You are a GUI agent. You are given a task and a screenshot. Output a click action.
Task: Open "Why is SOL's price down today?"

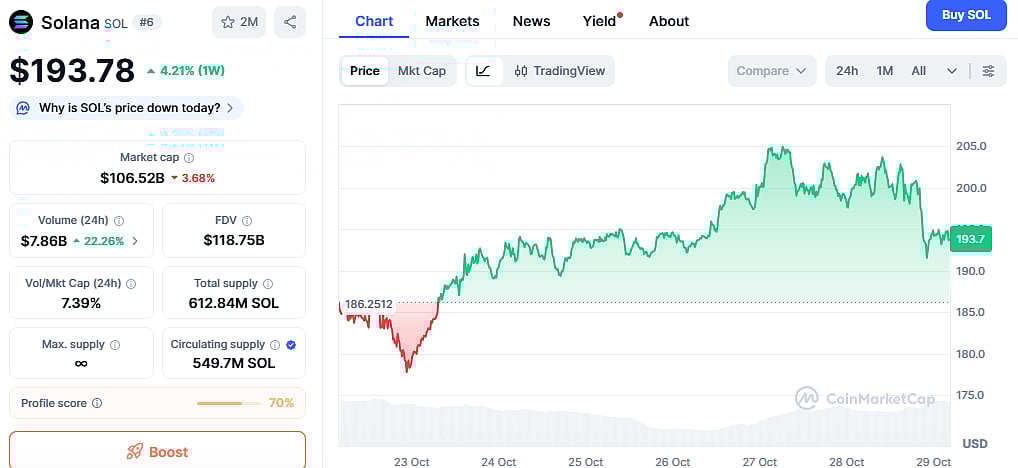pos(127,108)
